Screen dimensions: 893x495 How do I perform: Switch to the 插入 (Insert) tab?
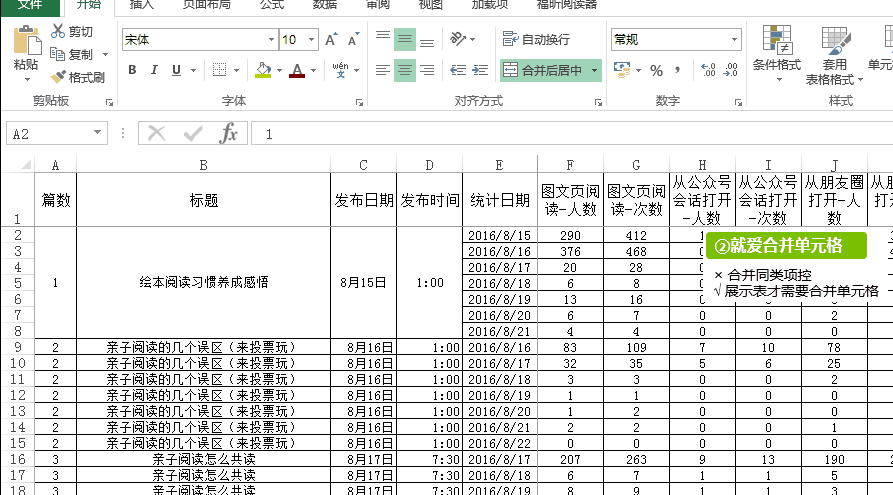pyautogui.click(x=142, y=5)
